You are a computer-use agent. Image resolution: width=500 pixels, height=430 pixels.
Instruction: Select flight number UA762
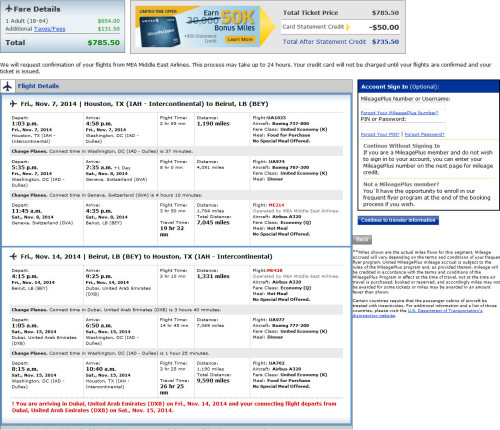[x=276, y=363]
